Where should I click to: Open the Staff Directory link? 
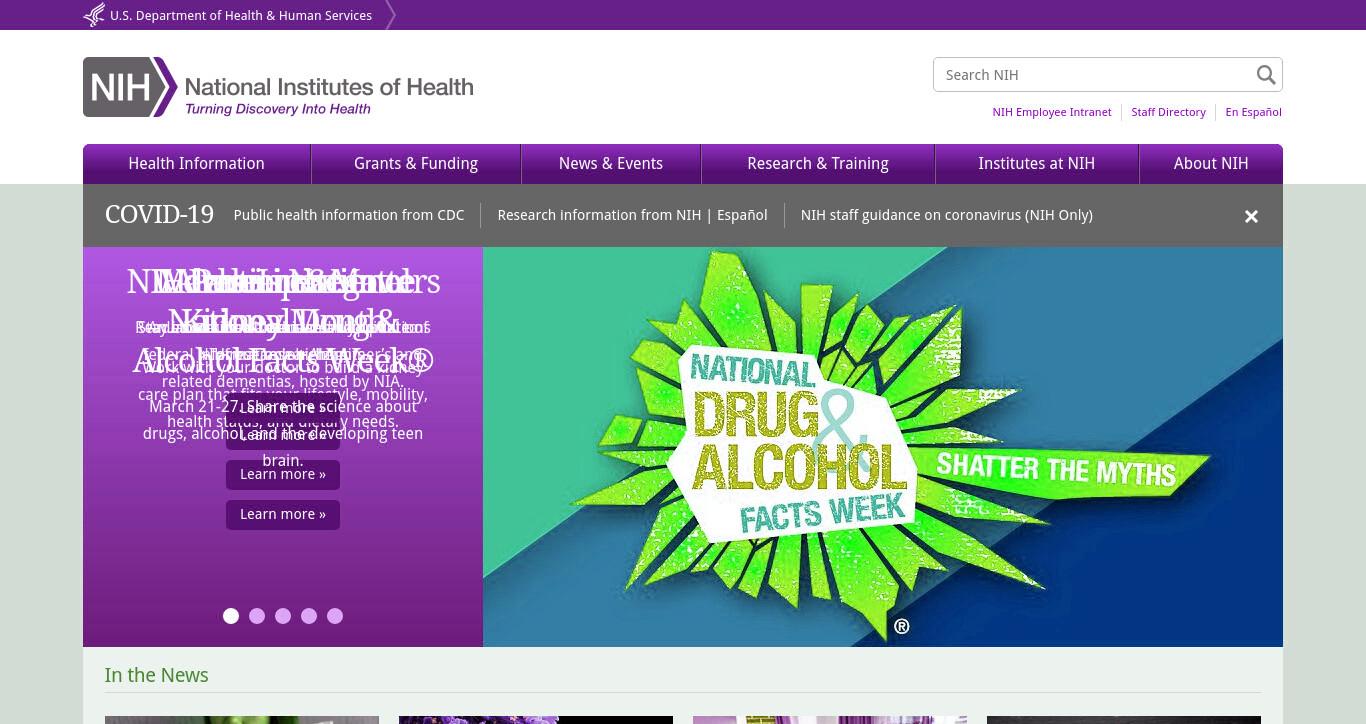tap(1168, 112)
